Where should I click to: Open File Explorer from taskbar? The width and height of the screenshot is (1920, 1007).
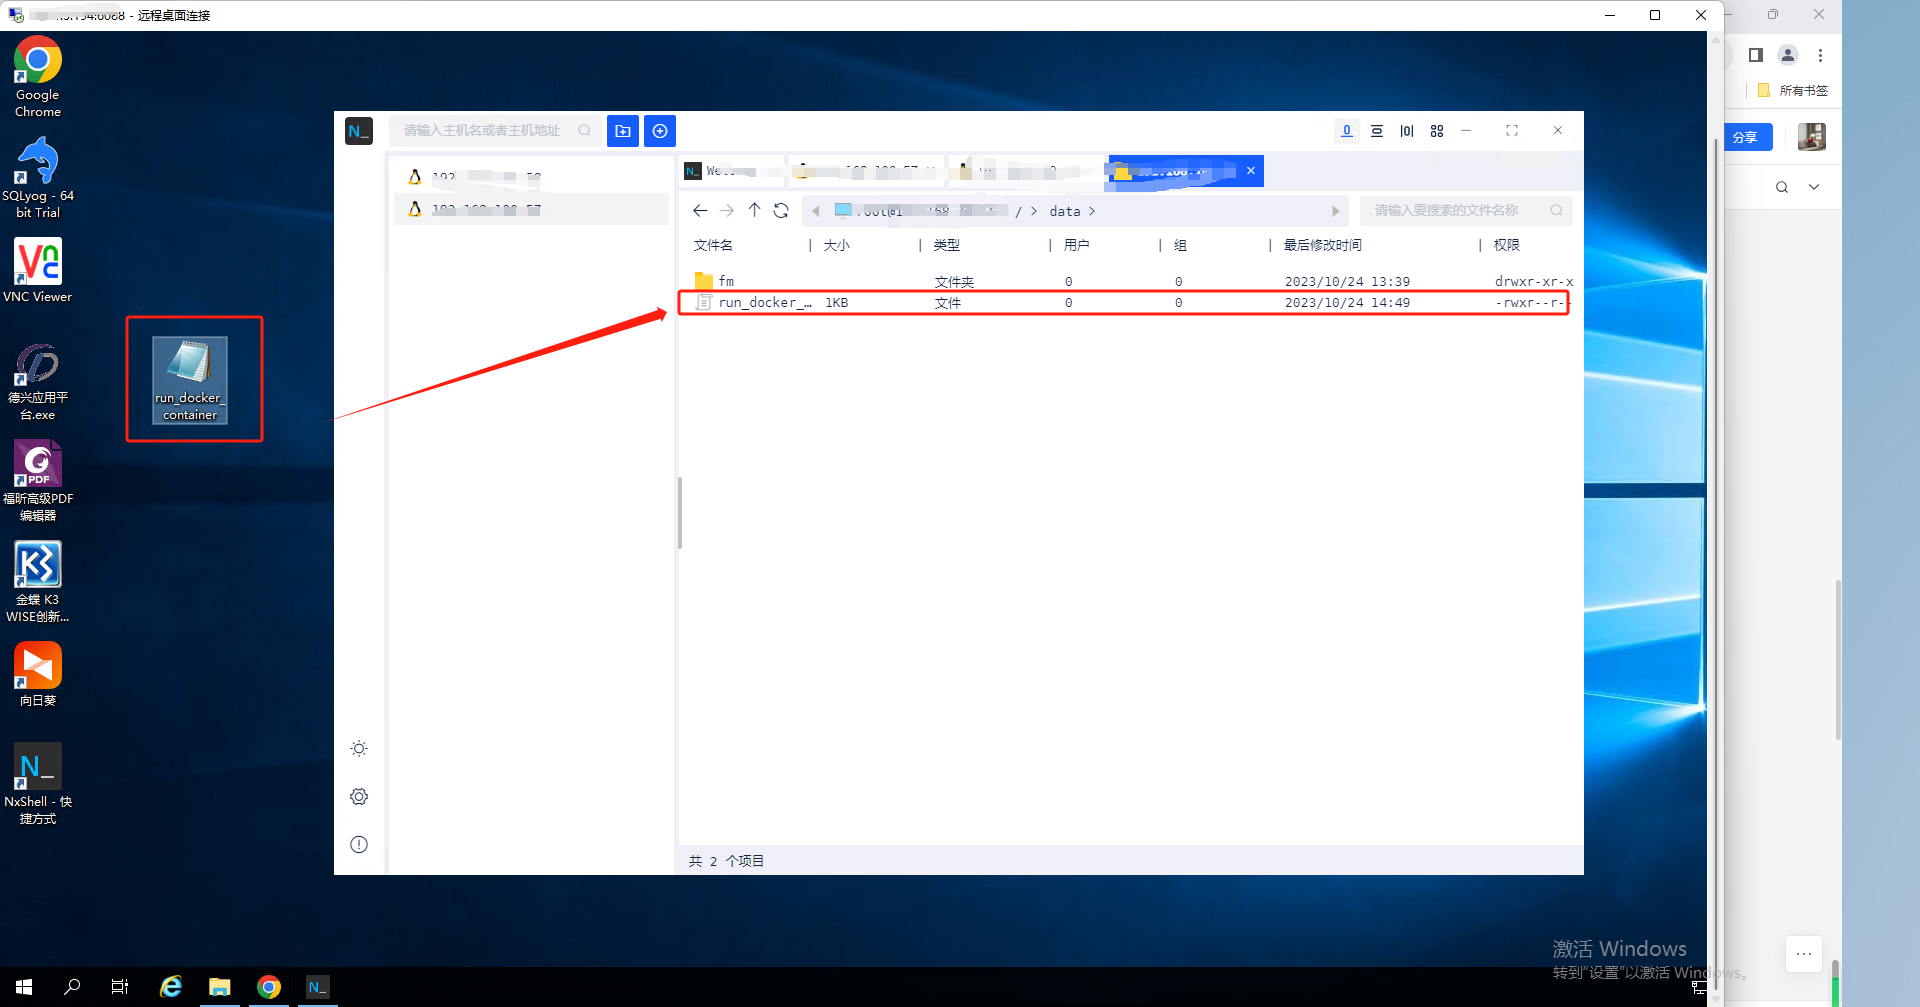click(x=220, y=987)
